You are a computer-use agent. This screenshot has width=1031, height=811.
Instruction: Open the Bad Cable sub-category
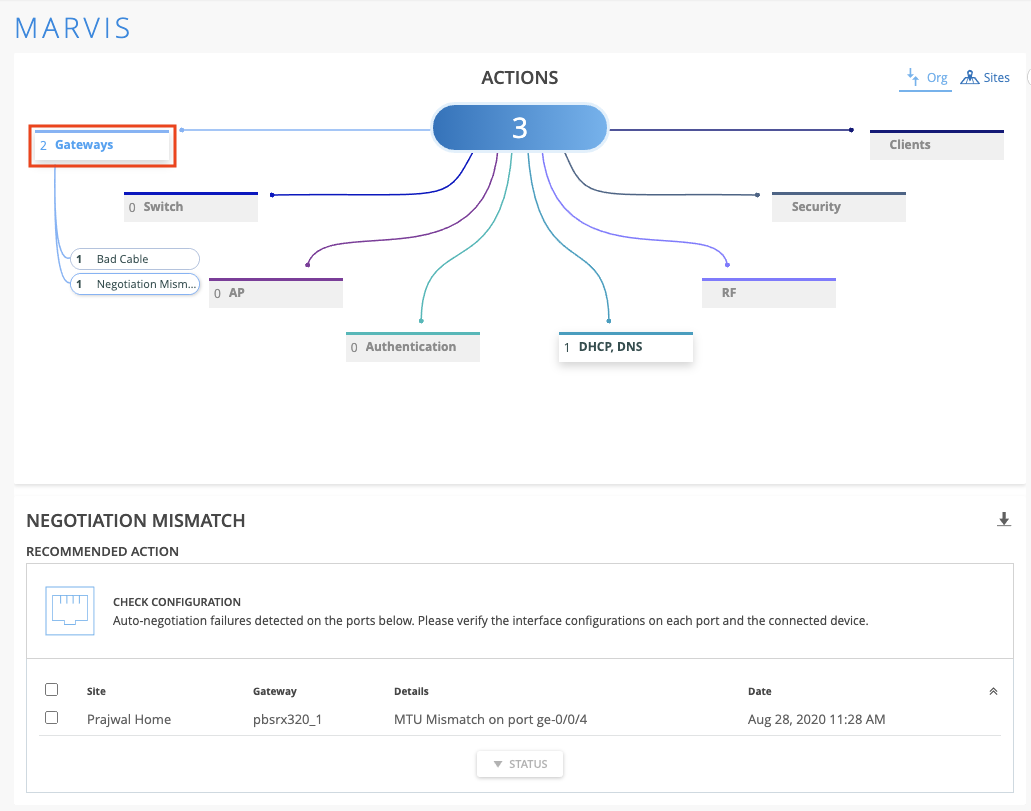point(134,259)
